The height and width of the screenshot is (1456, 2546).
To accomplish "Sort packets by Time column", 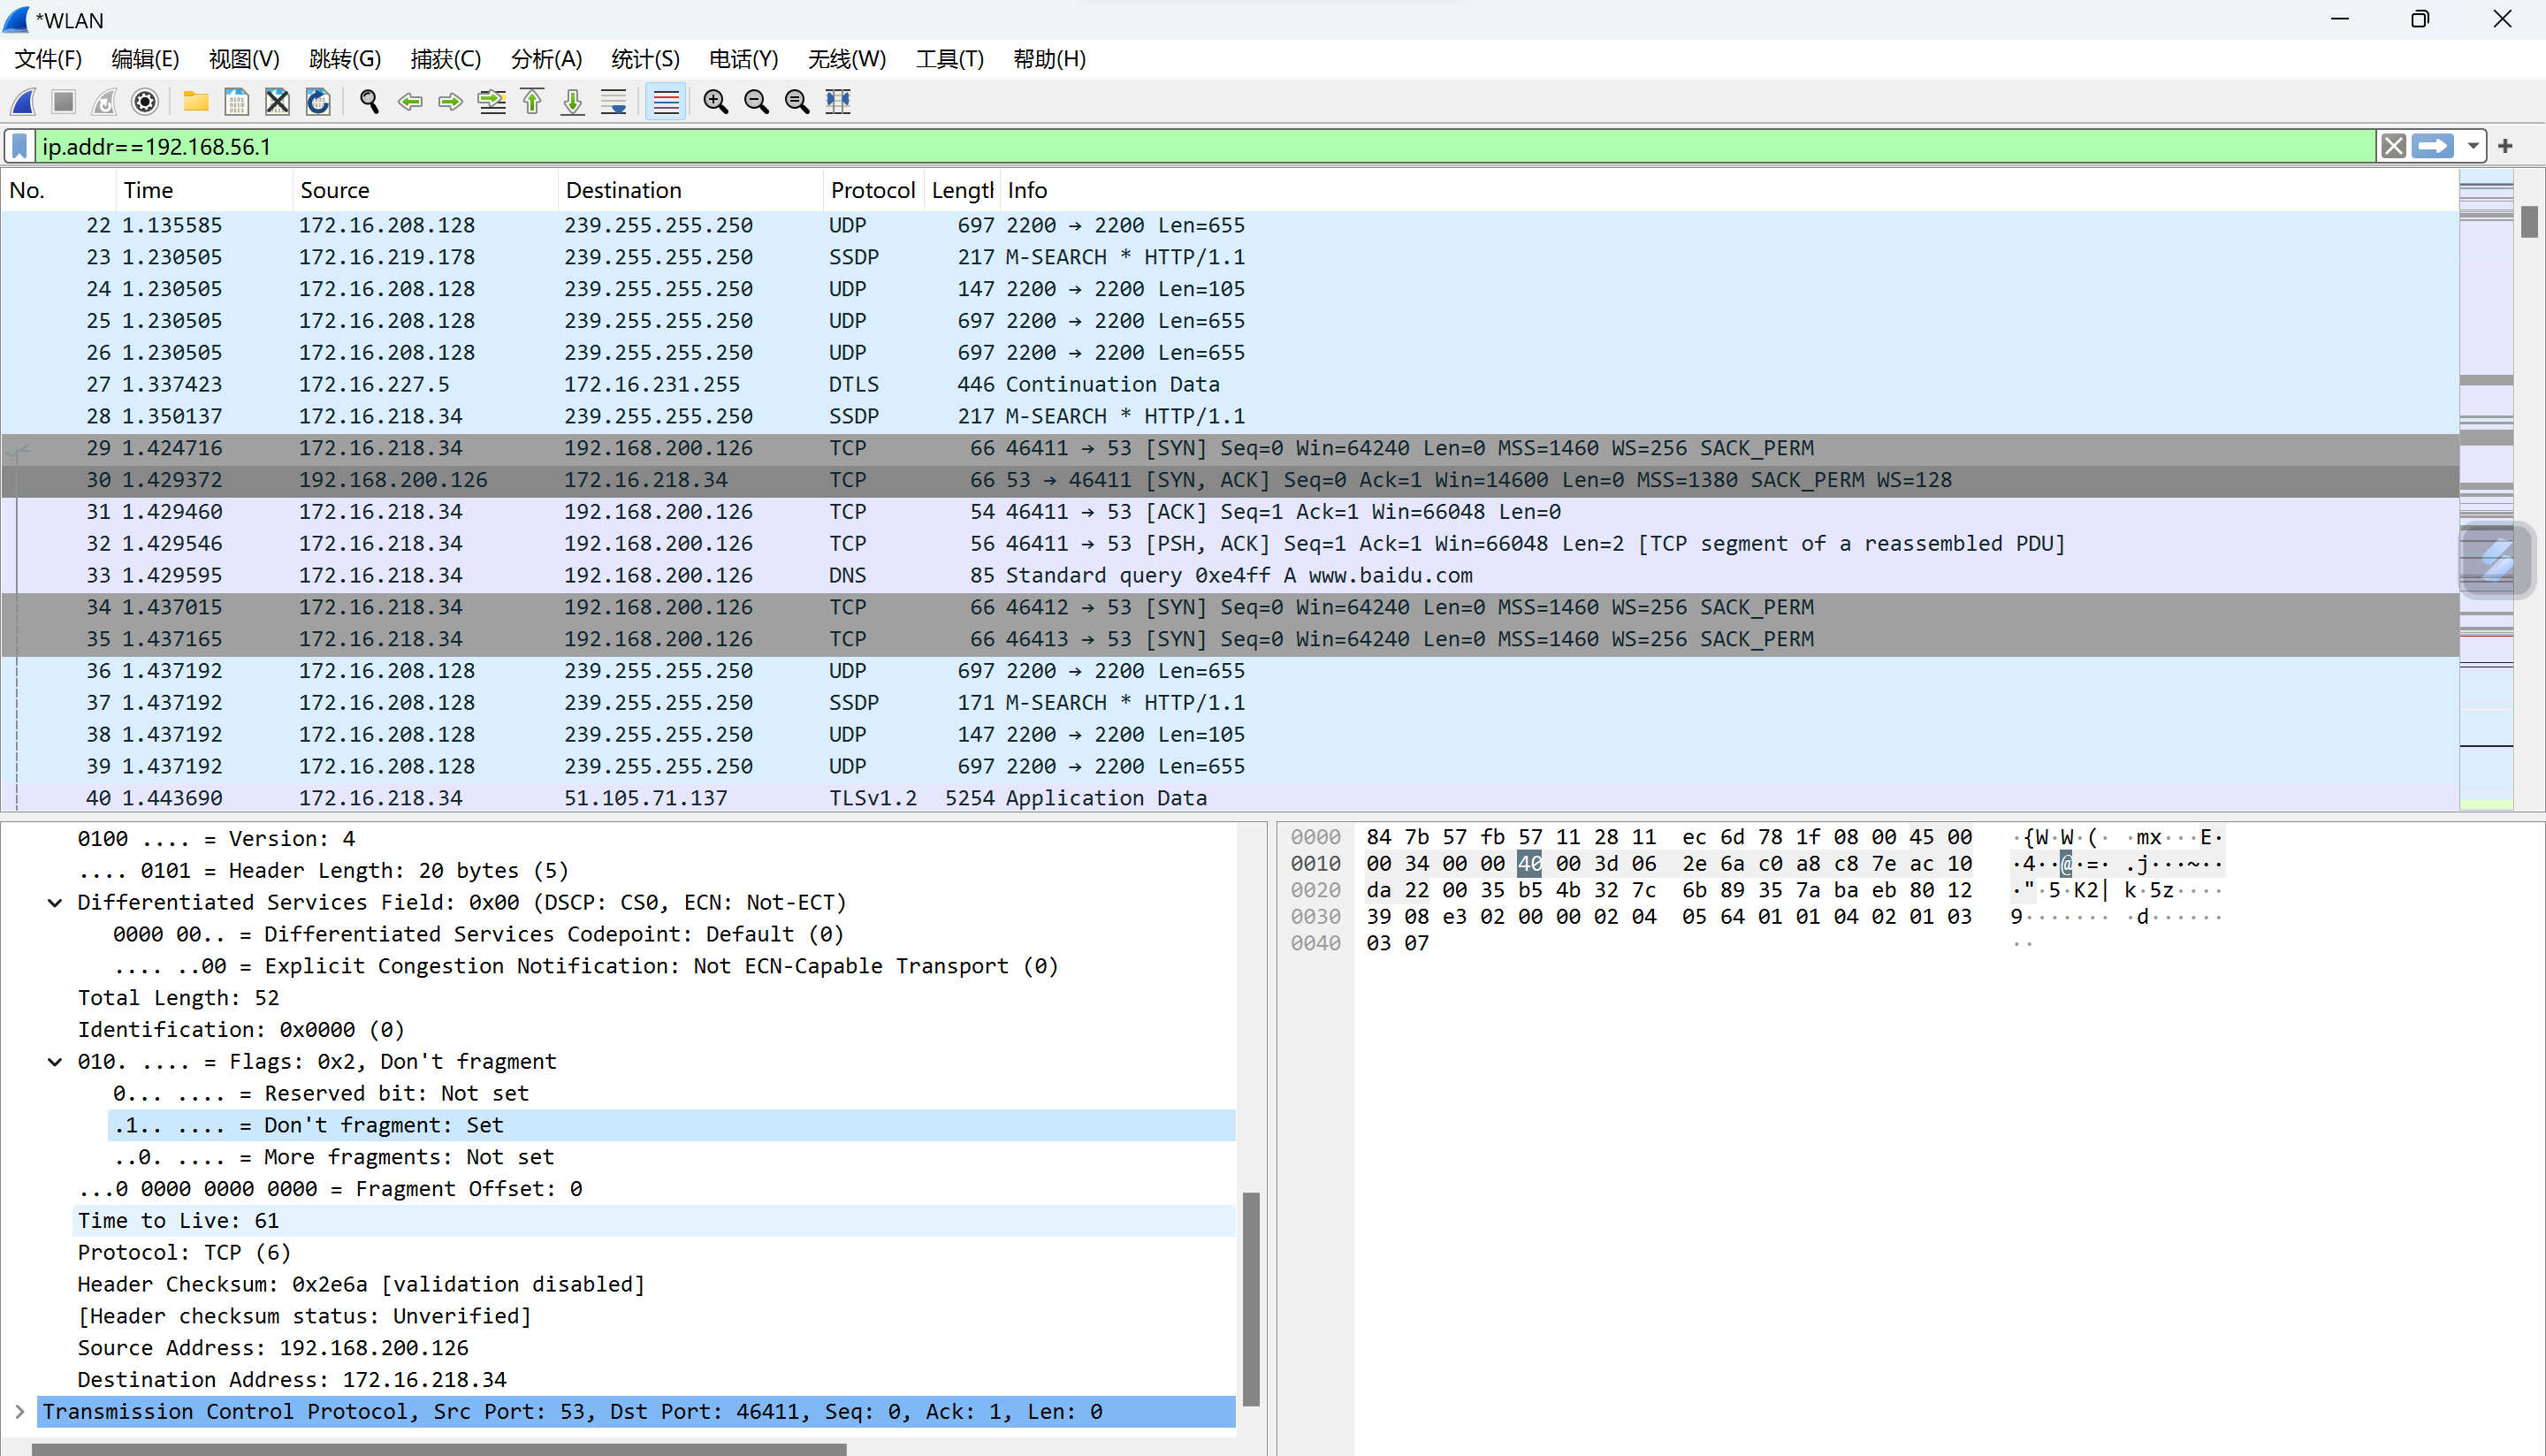I will [x=204, y=190].
